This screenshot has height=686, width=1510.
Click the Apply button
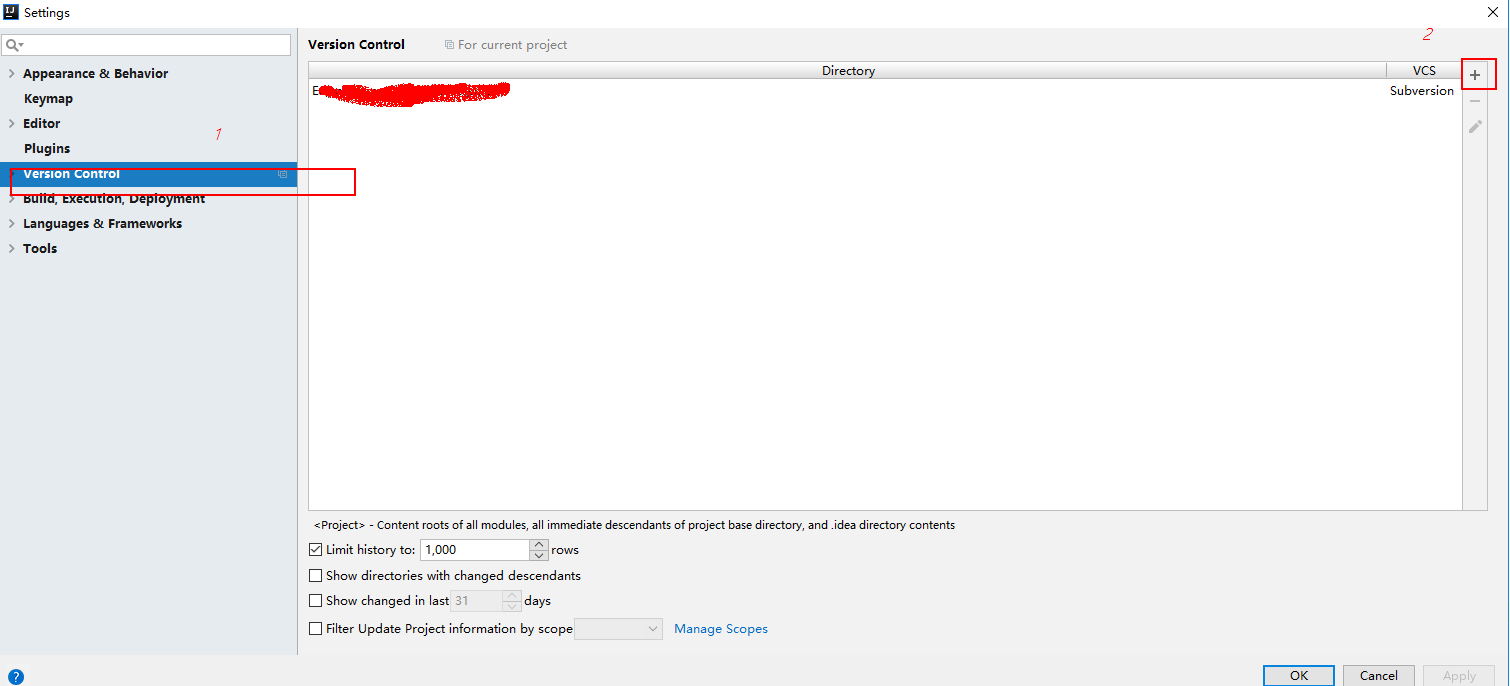point(1459,676)
